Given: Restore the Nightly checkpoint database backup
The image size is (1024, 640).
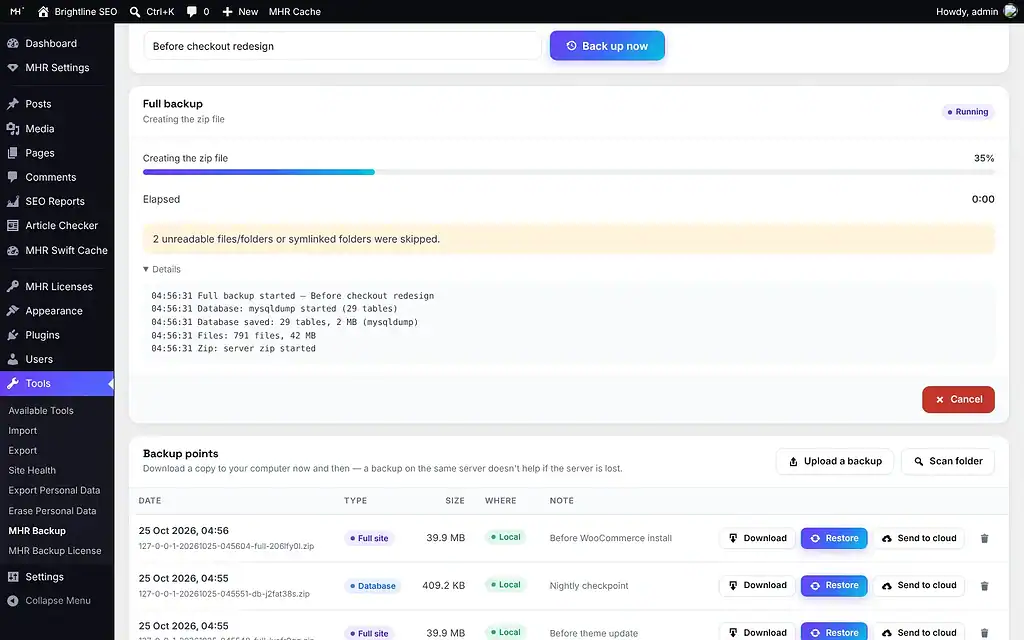Looking at the screenshot, I should pos(834,585).
